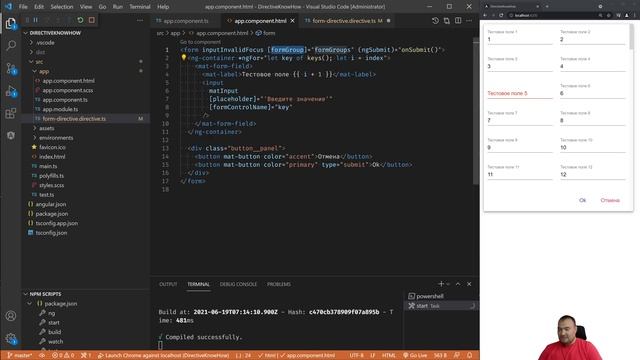Click the Отмена button in browser form
Viewport: 640px width, 360px height.
(610, 200)
